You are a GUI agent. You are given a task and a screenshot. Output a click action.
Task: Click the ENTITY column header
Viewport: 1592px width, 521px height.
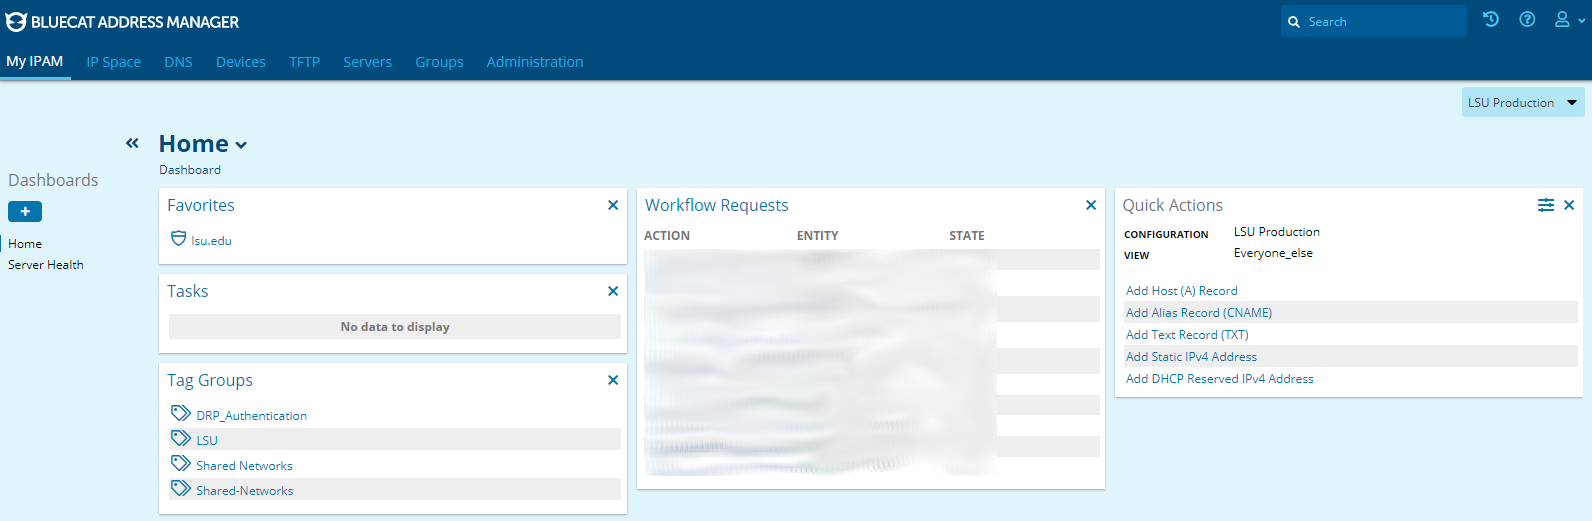[818, 236]
